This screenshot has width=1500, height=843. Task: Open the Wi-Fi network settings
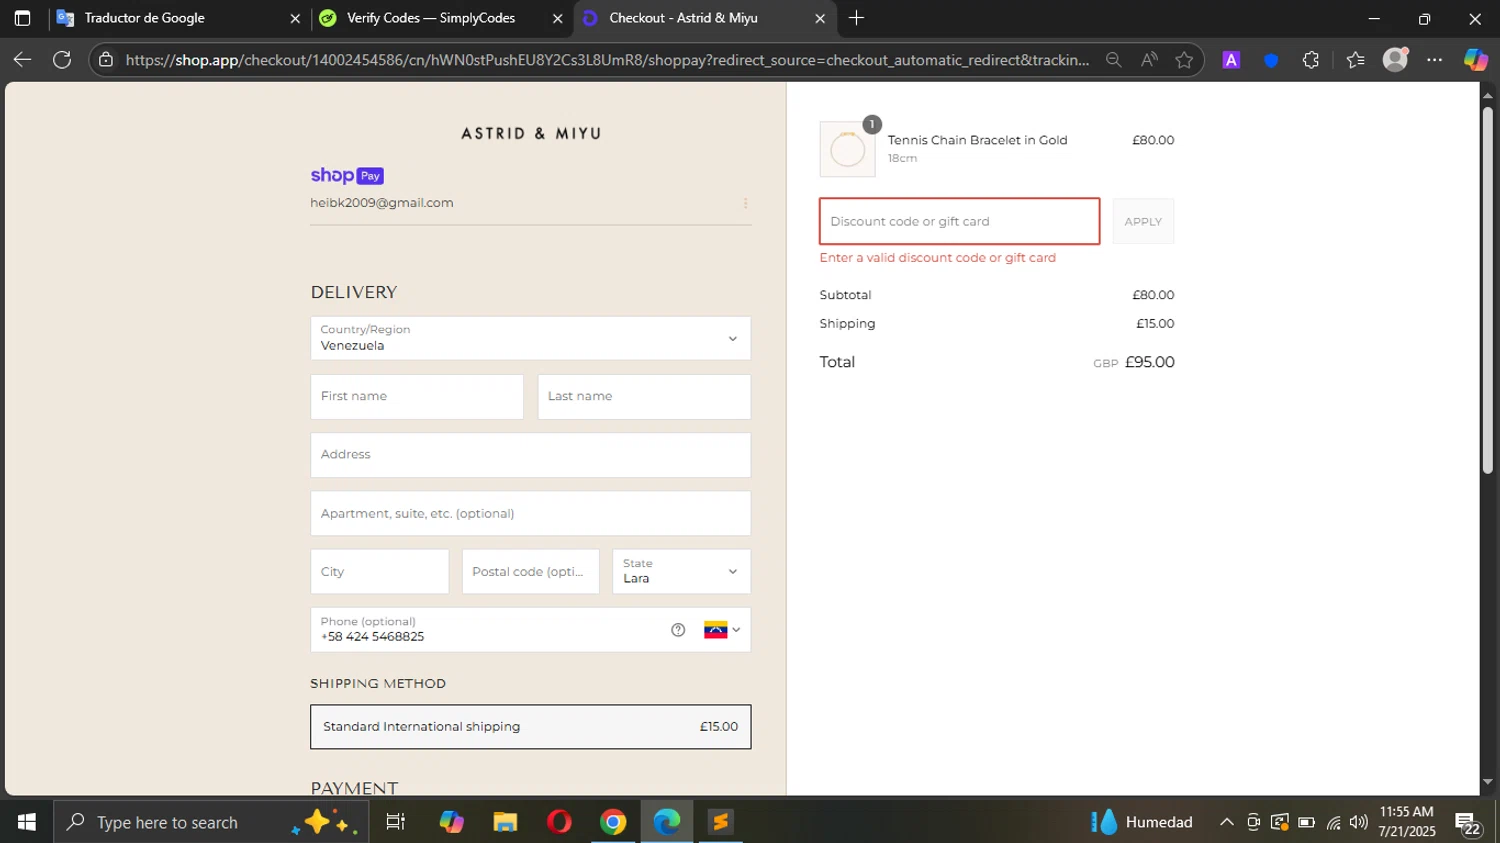1333,823
